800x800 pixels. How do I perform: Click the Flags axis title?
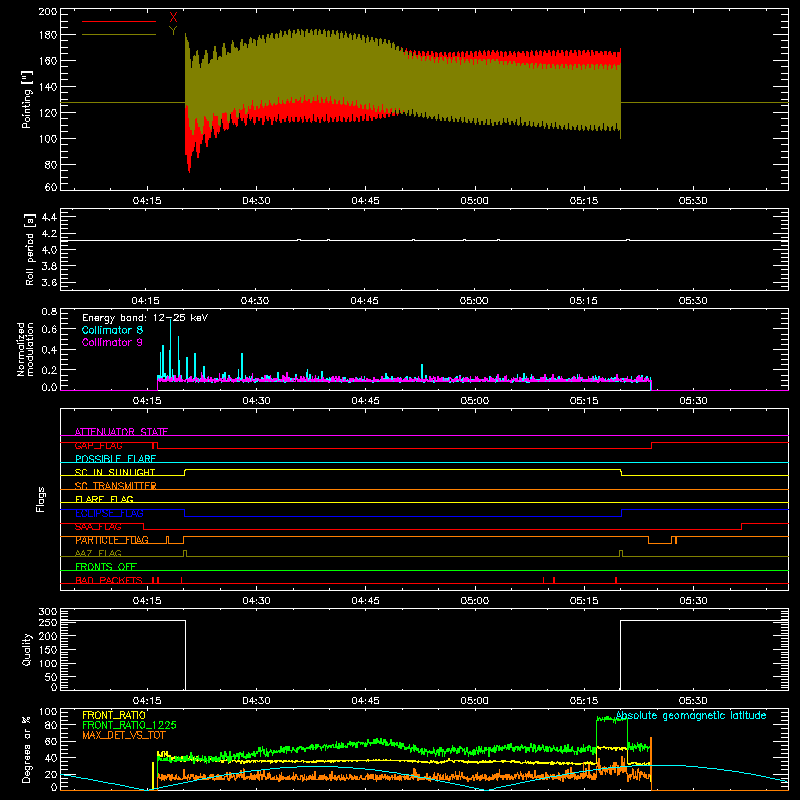[x=40, y=499]
